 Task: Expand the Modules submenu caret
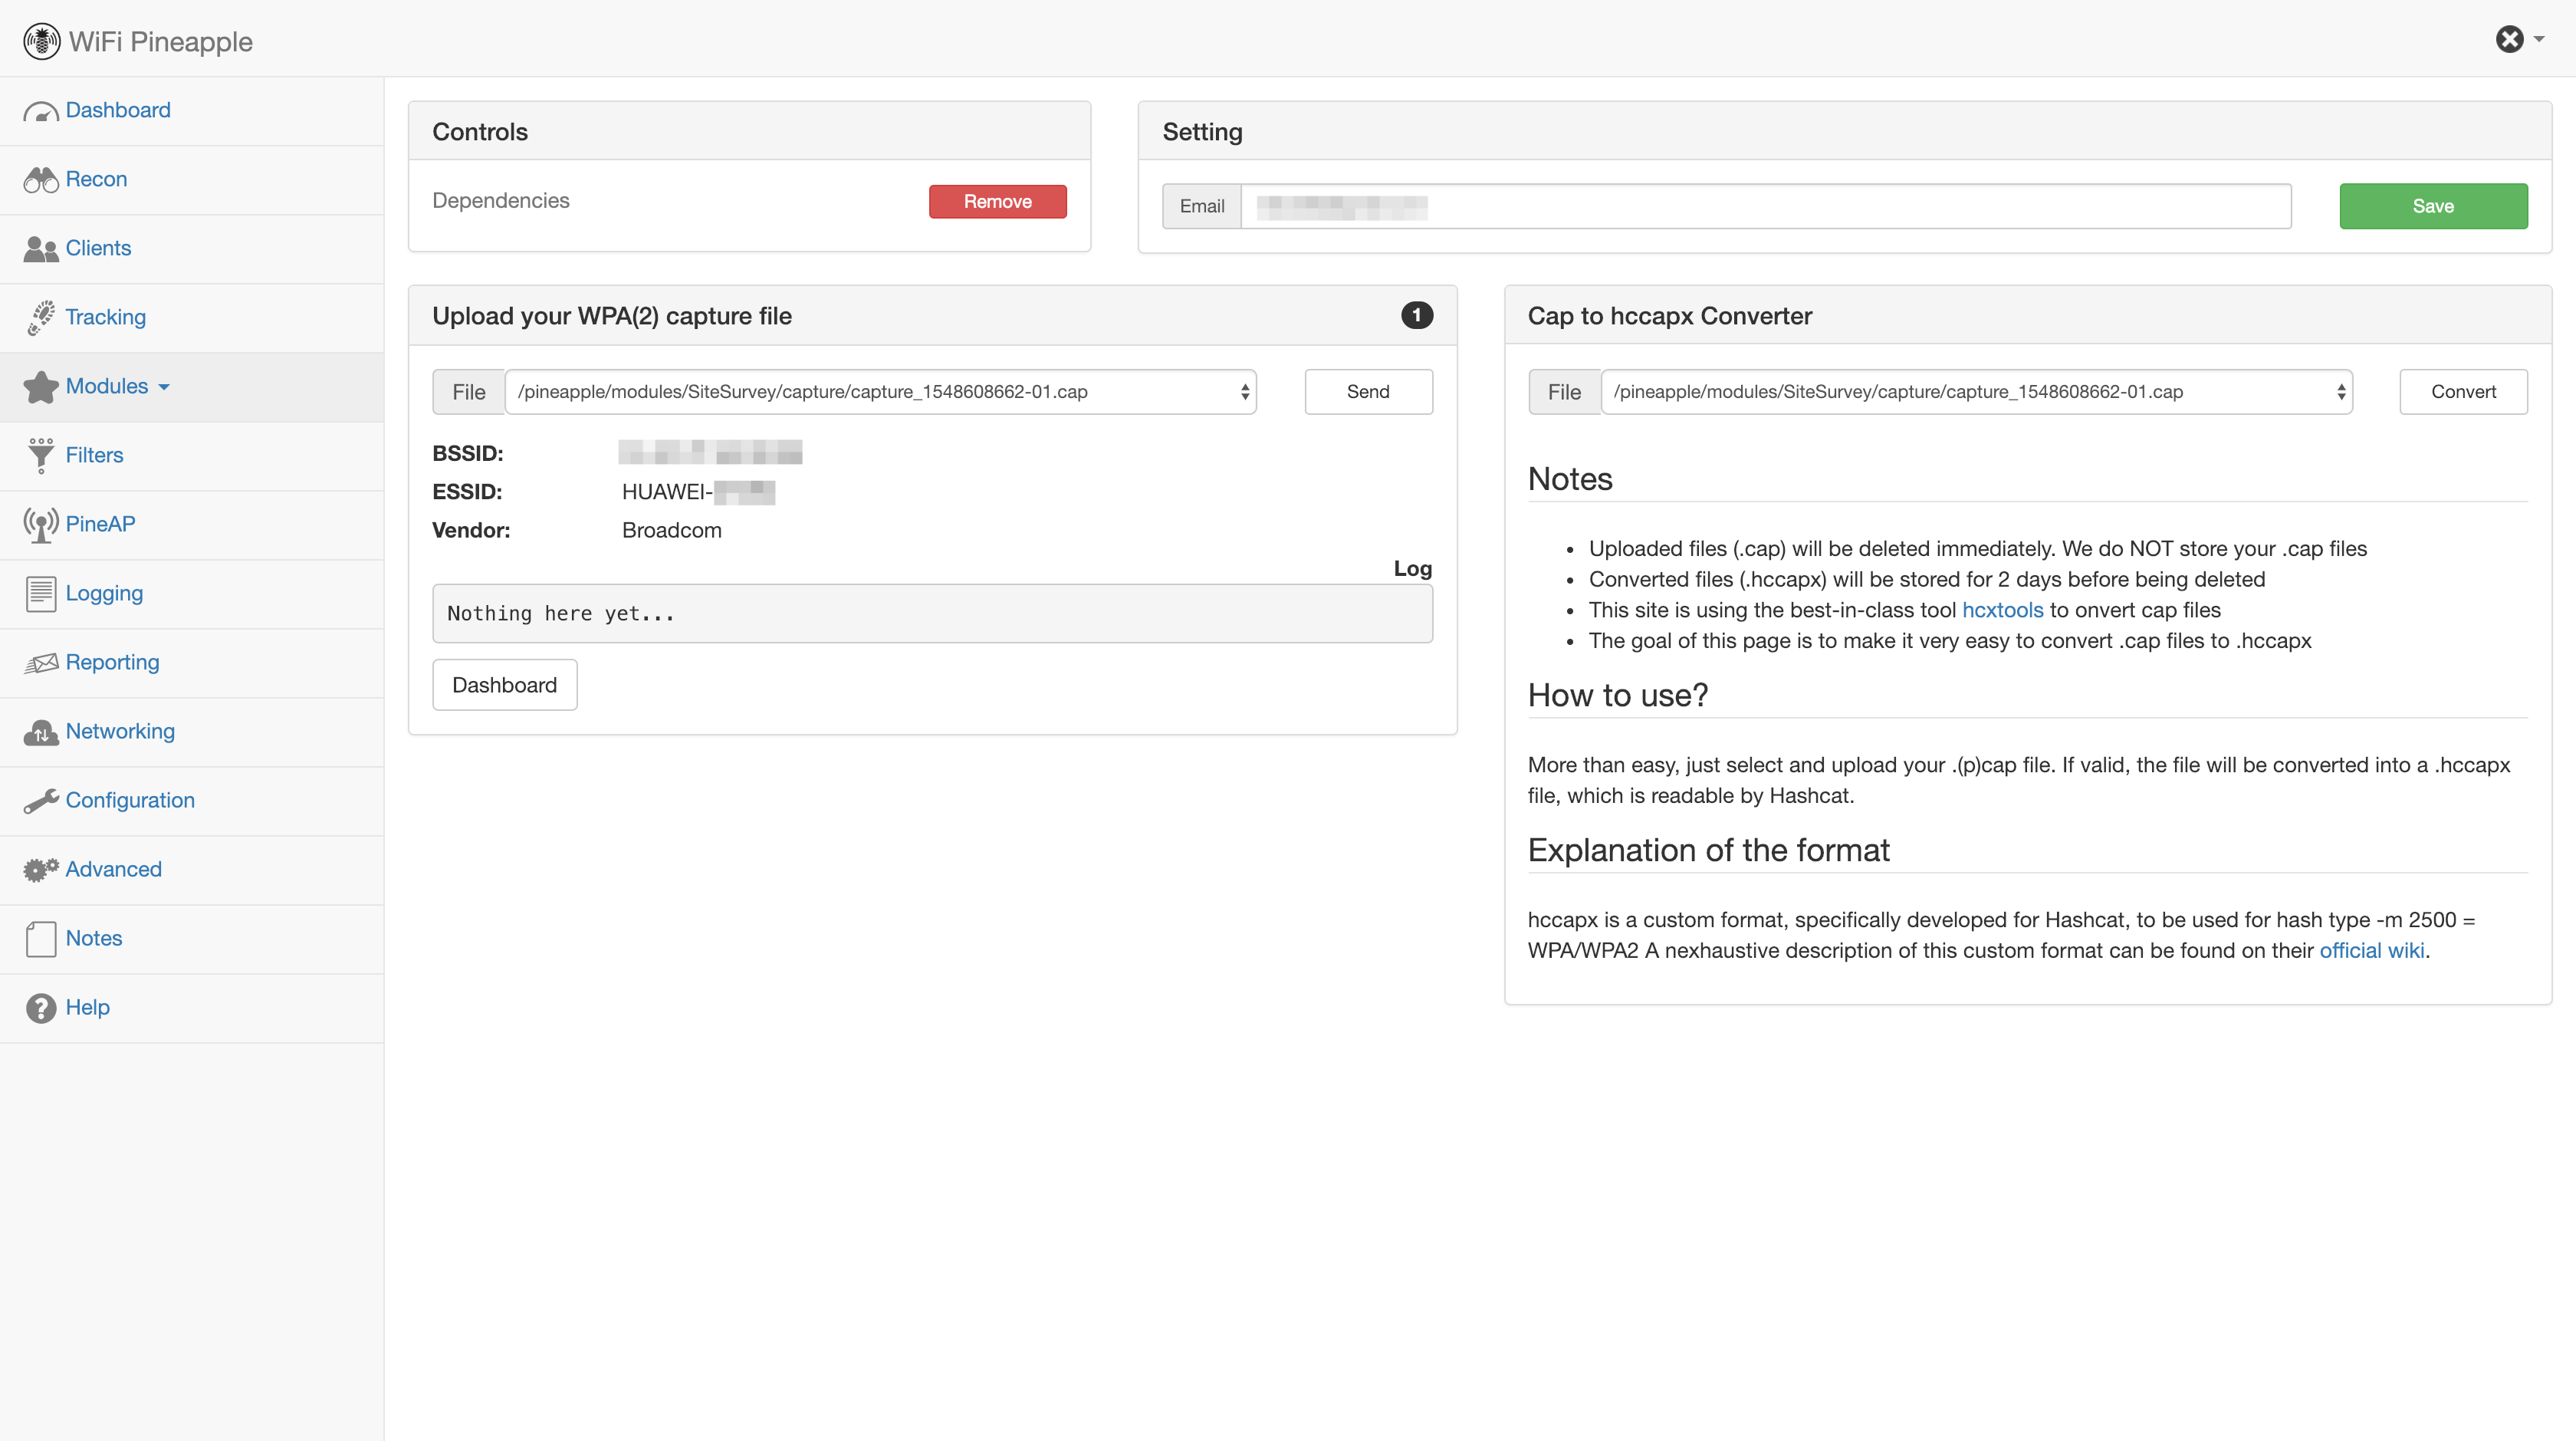click(164, 387)
